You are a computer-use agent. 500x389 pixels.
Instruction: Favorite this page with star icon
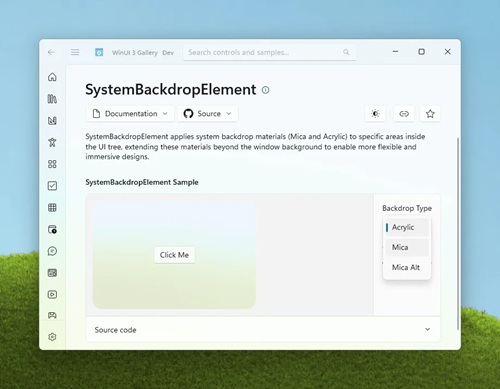[x=430, y=114]
